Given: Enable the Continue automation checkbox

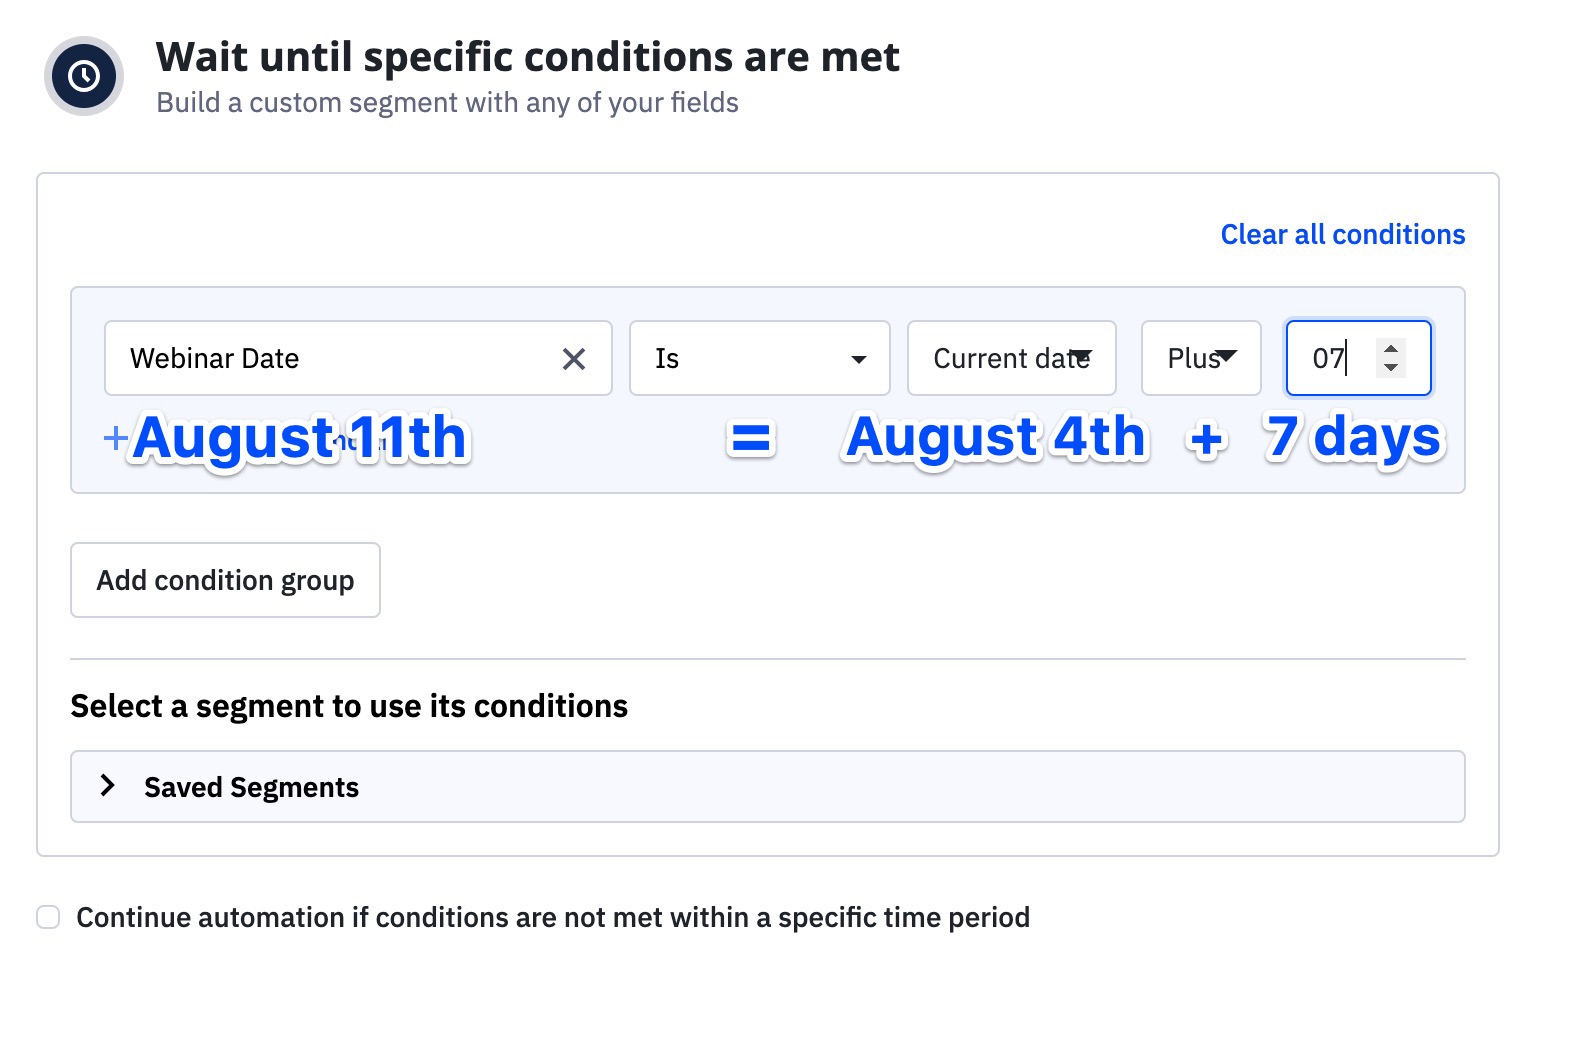Looking at the screenshot, I should 48,917.
